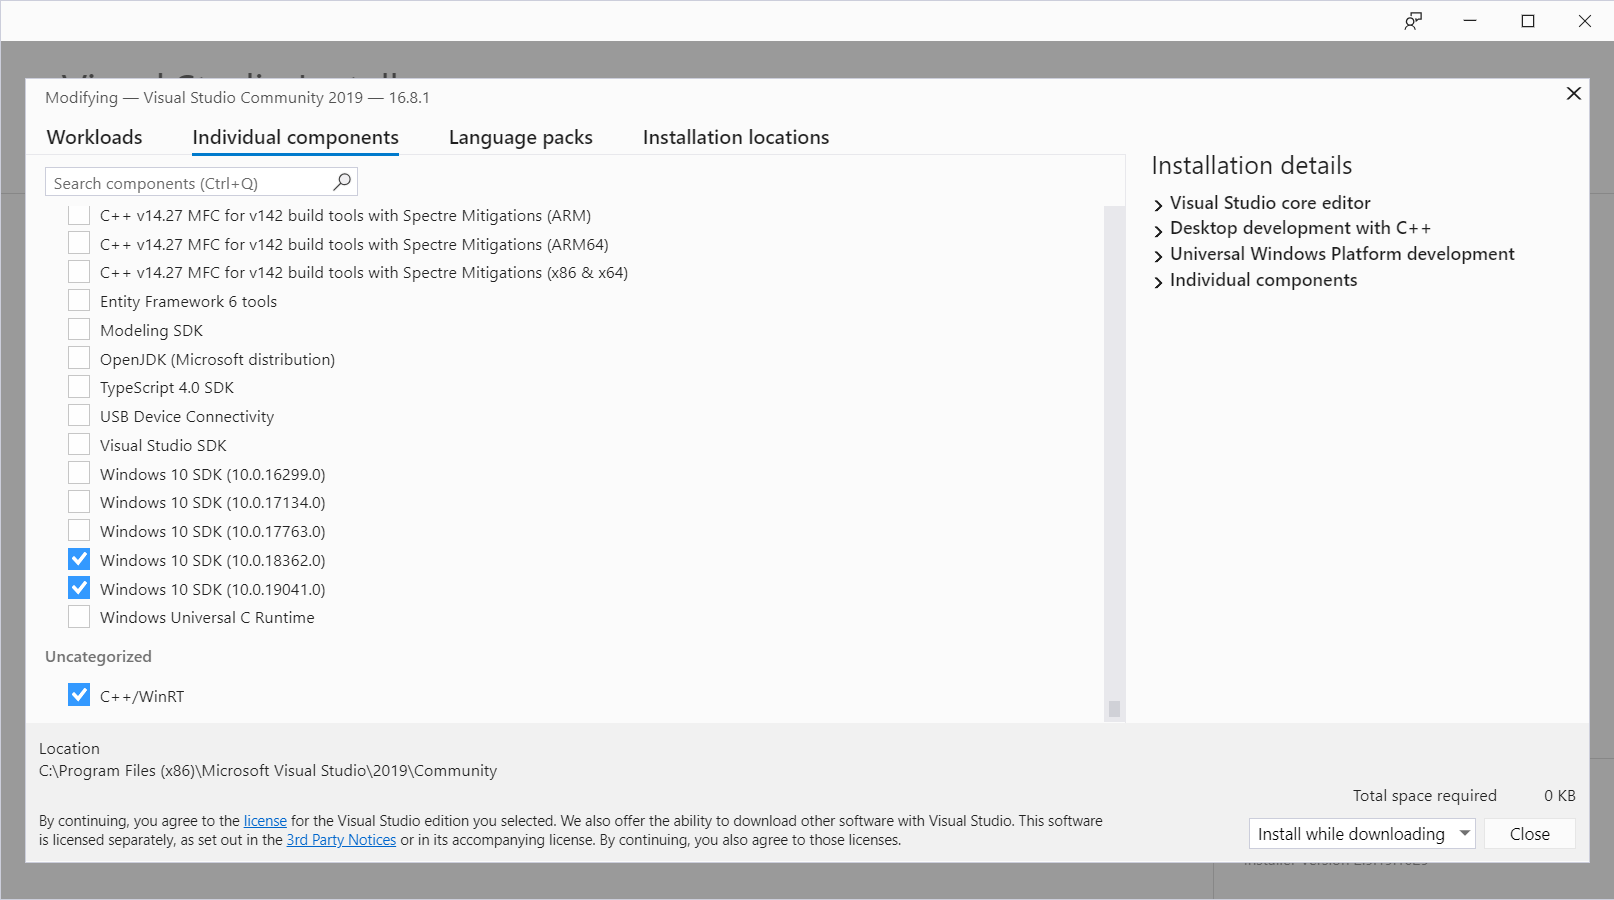Tick the Modeling SDK checkbox
The width and height of the screenshot is (1614, 900).
pyautogui.click(x=79, y=330)
